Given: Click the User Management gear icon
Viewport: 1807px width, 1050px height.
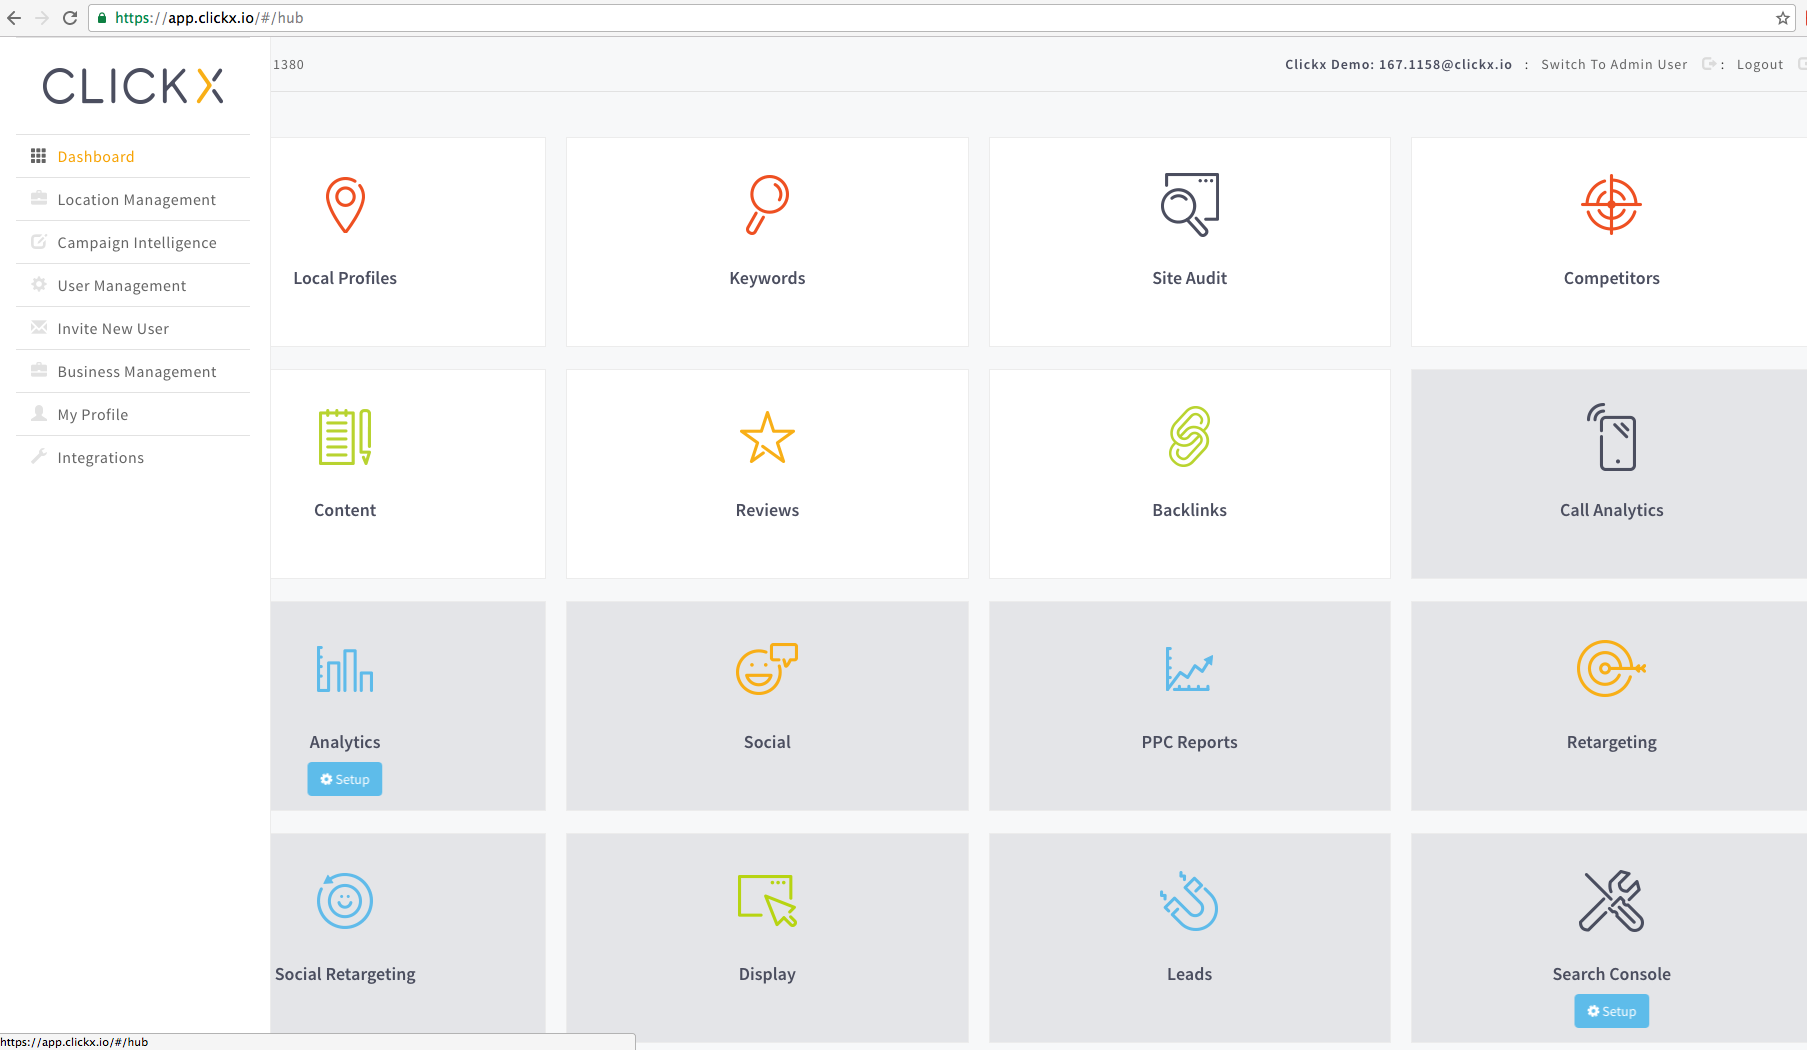Looking at the screenshot, I should click(x=39, y=284).
